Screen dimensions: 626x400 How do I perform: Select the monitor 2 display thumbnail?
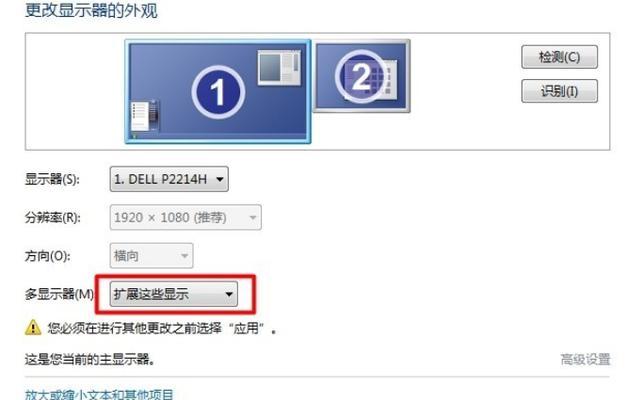362,76
